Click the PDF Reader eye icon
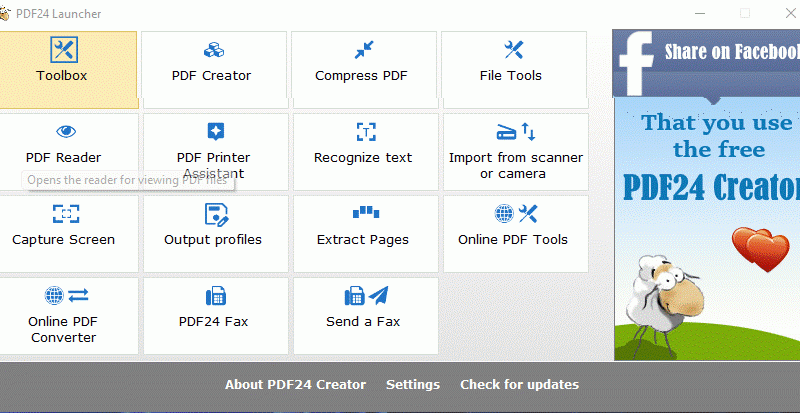800x413 pixels. pyautogui.click(x=66, y=131)
